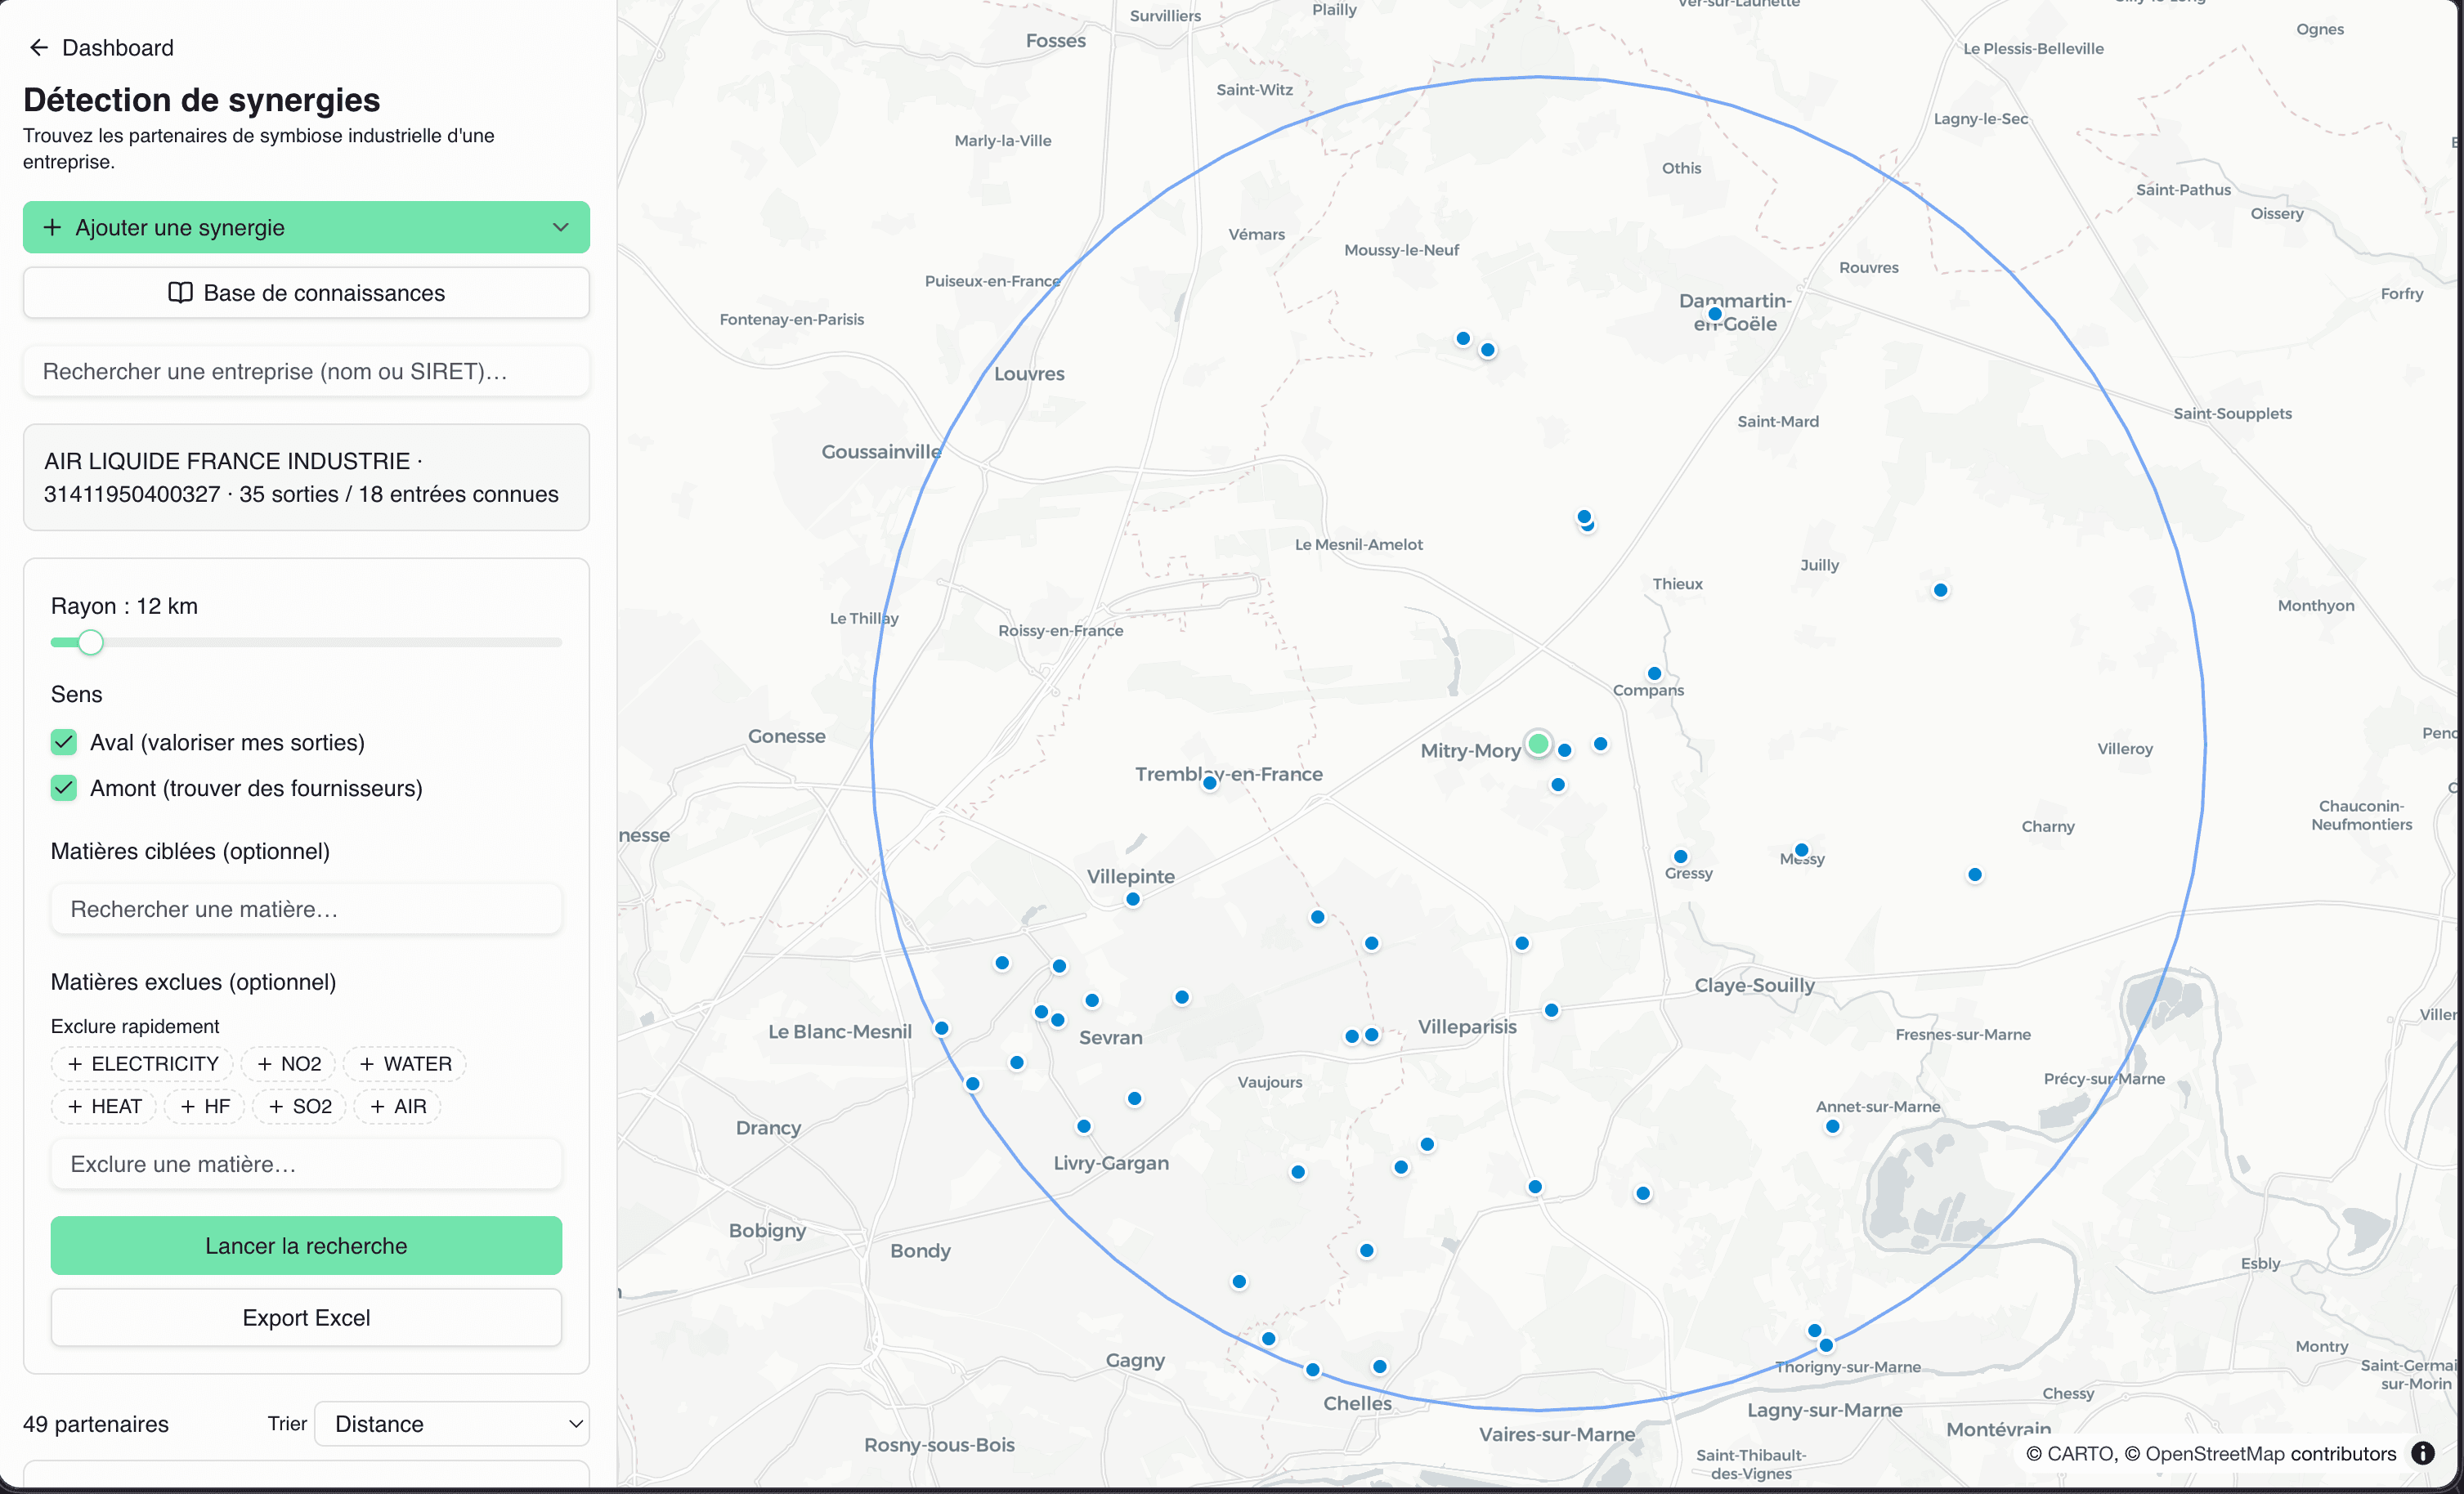Select the partner marker at Gressy
Viewport: 2464px width, 1494px height.
(x=1681, y=857)
